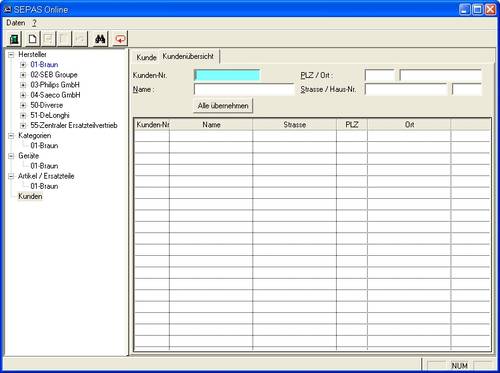Click the green exit door toolbar icon
The width and height of the screenshot is (500, 373).
[14, 39]
